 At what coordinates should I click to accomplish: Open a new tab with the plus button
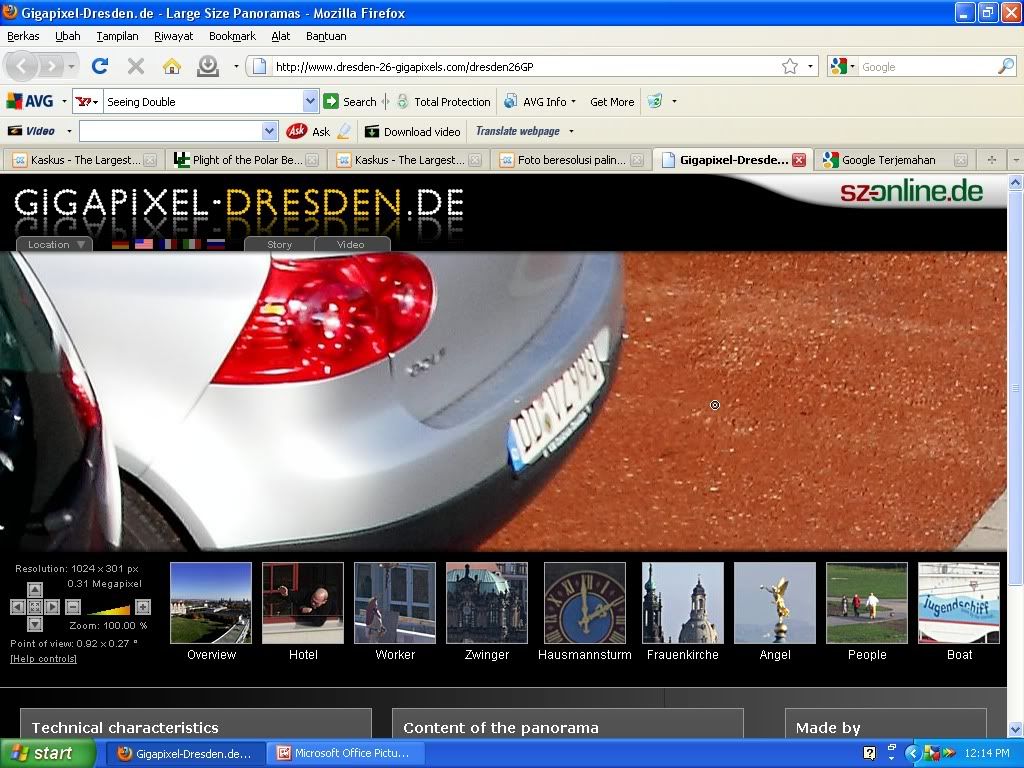point(991,160)
